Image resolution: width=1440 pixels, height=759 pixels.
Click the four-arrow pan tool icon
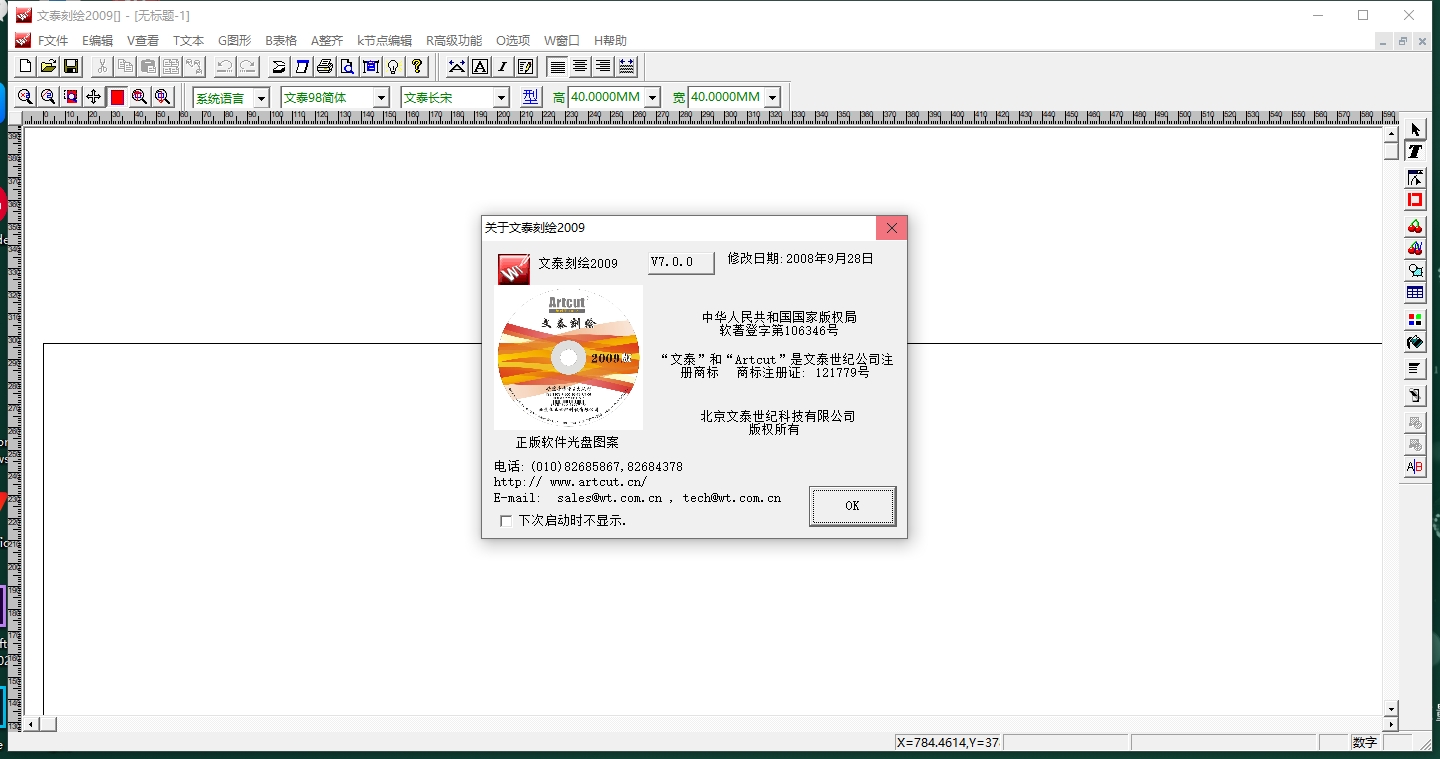coord(94,97)
